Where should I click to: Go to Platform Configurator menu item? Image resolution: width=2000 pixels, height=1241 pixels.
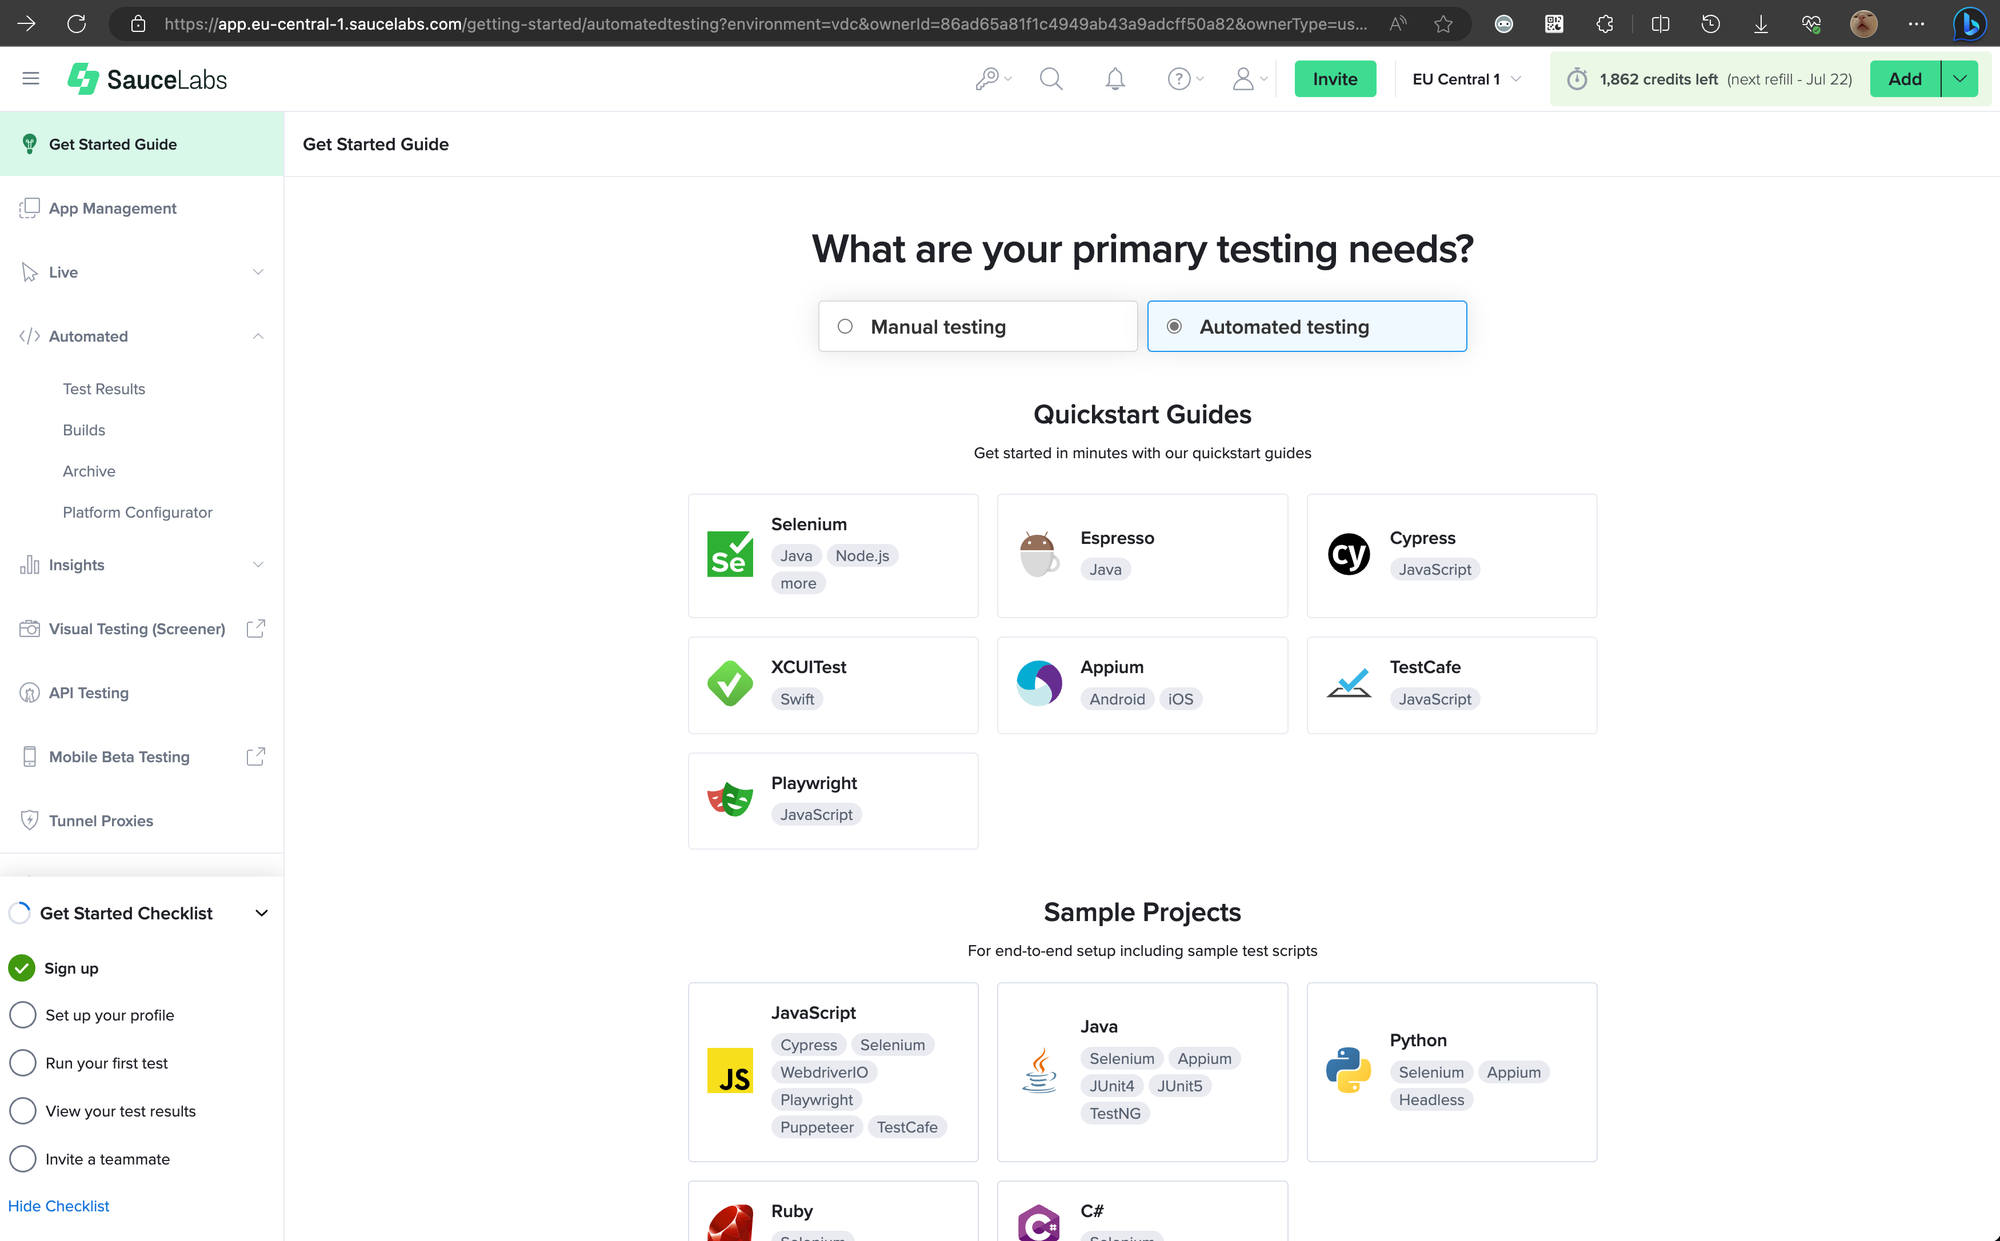click(137, 512)
